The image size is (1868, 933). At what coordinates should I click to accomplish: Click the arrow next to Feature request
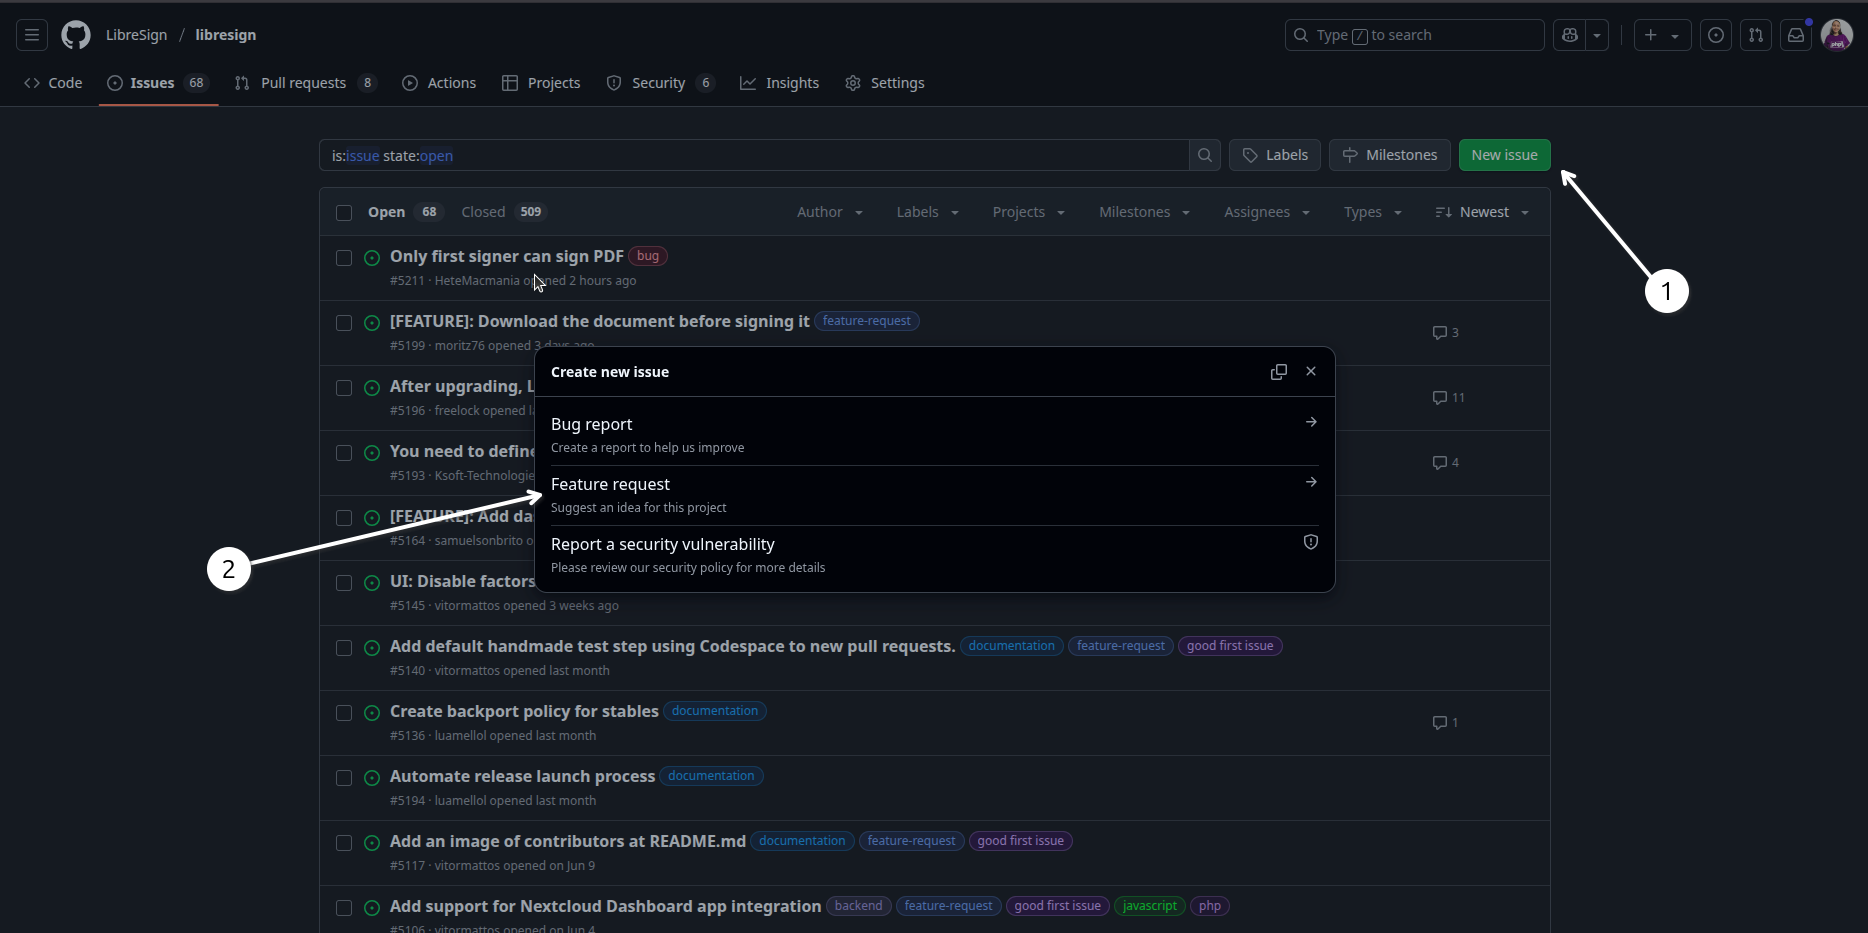point(1311,482)
